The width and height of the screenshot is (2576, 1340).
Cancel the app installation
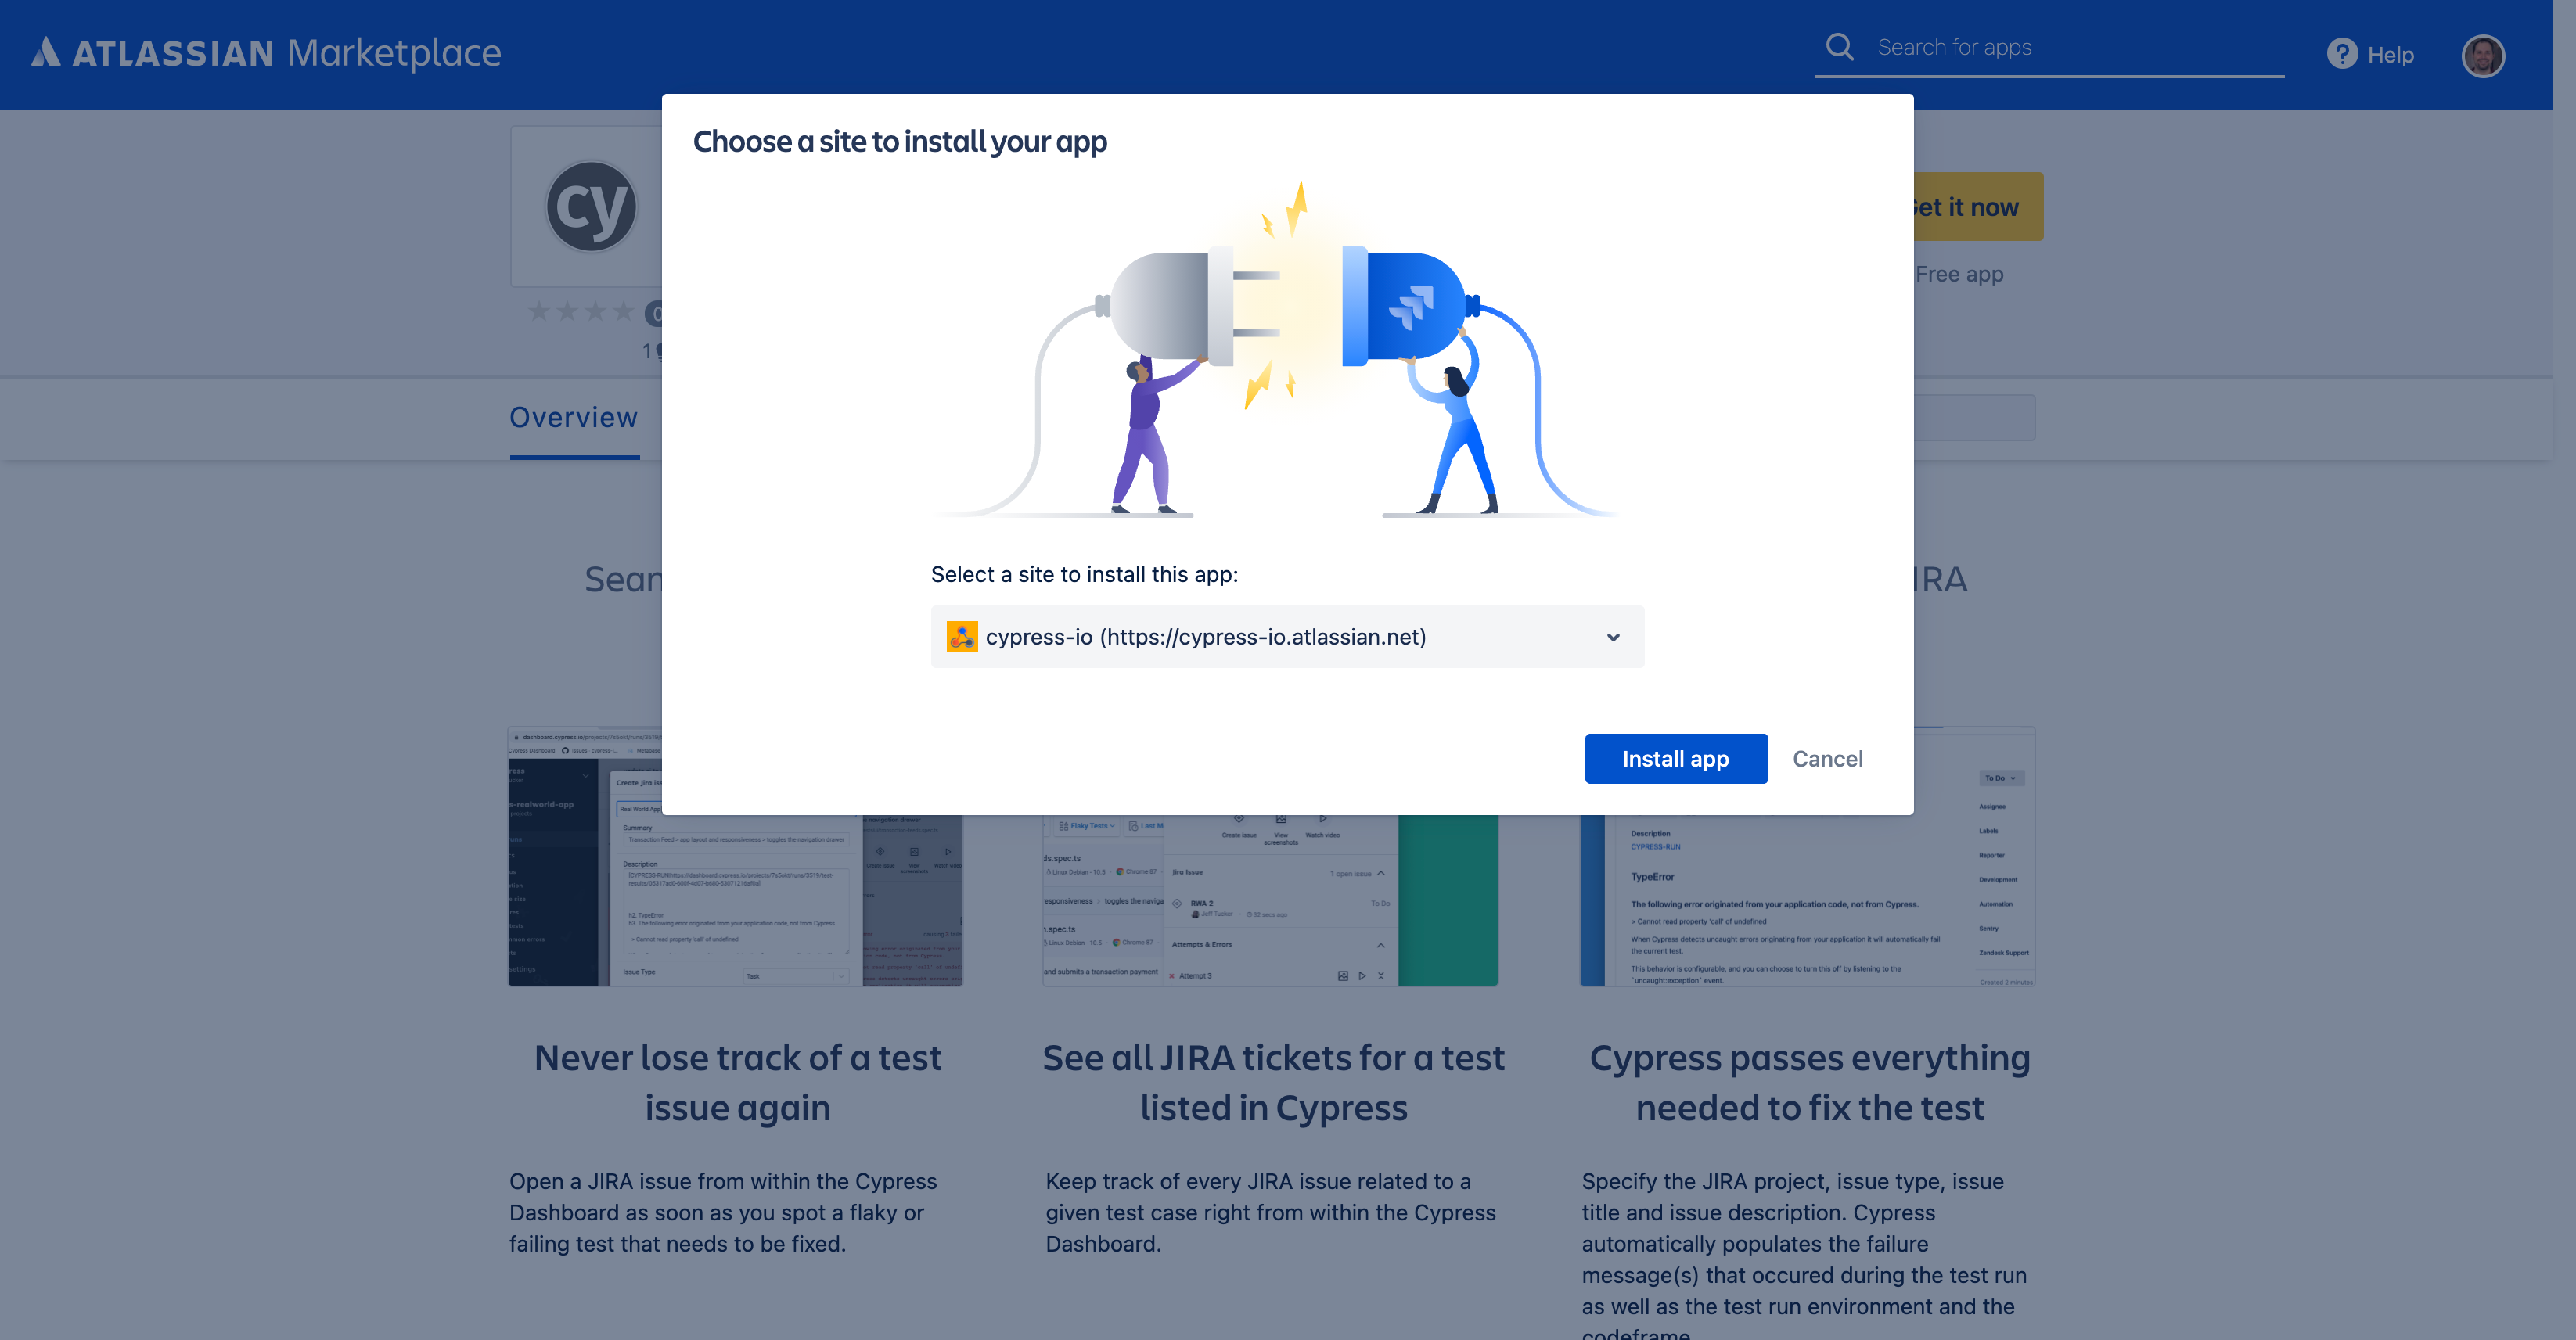point(1828,759)
